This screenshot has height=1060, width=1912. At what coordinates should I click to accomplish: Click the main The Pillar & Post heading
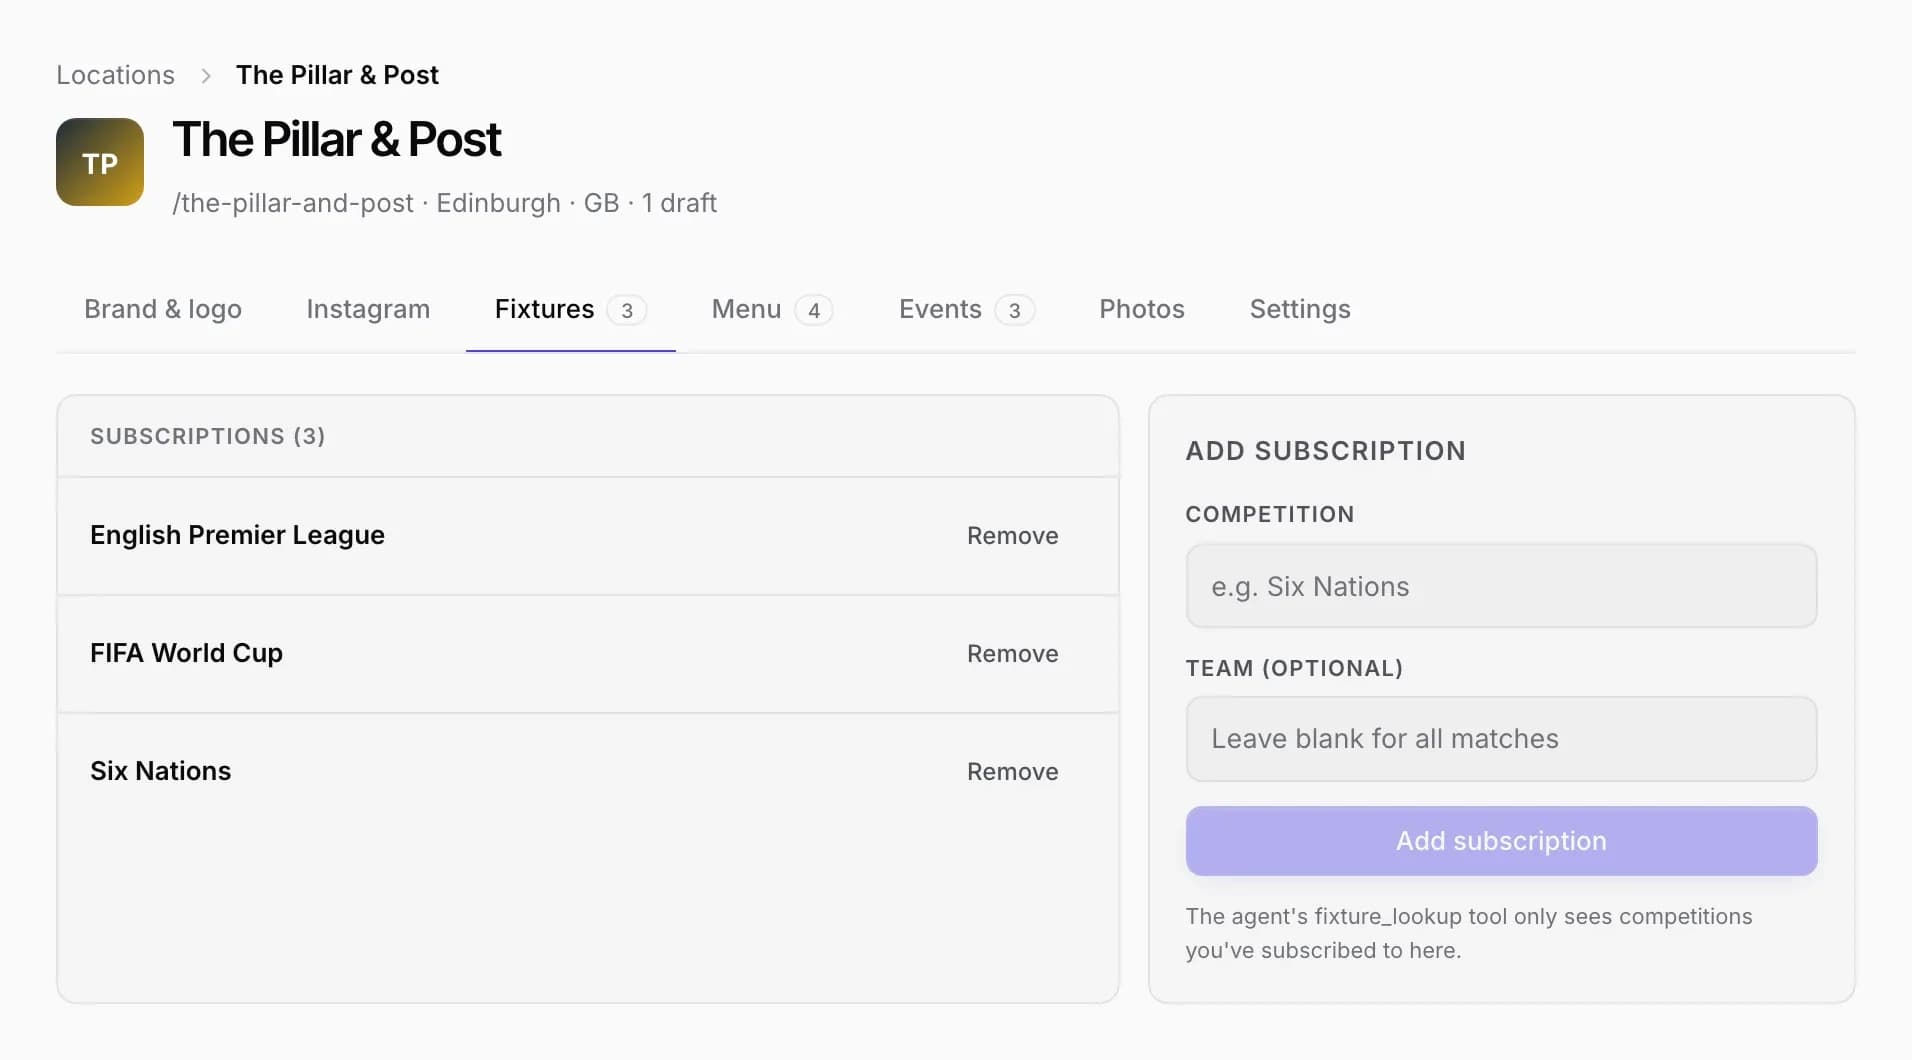pyautogui.click(x=336, y=139)
